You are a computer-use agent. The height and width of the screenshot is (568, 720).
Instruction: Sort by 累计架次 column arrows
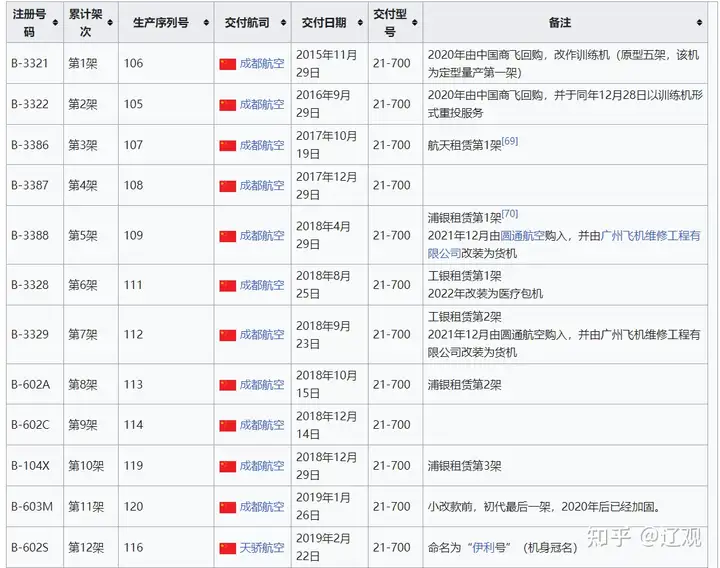pos(110,22)
